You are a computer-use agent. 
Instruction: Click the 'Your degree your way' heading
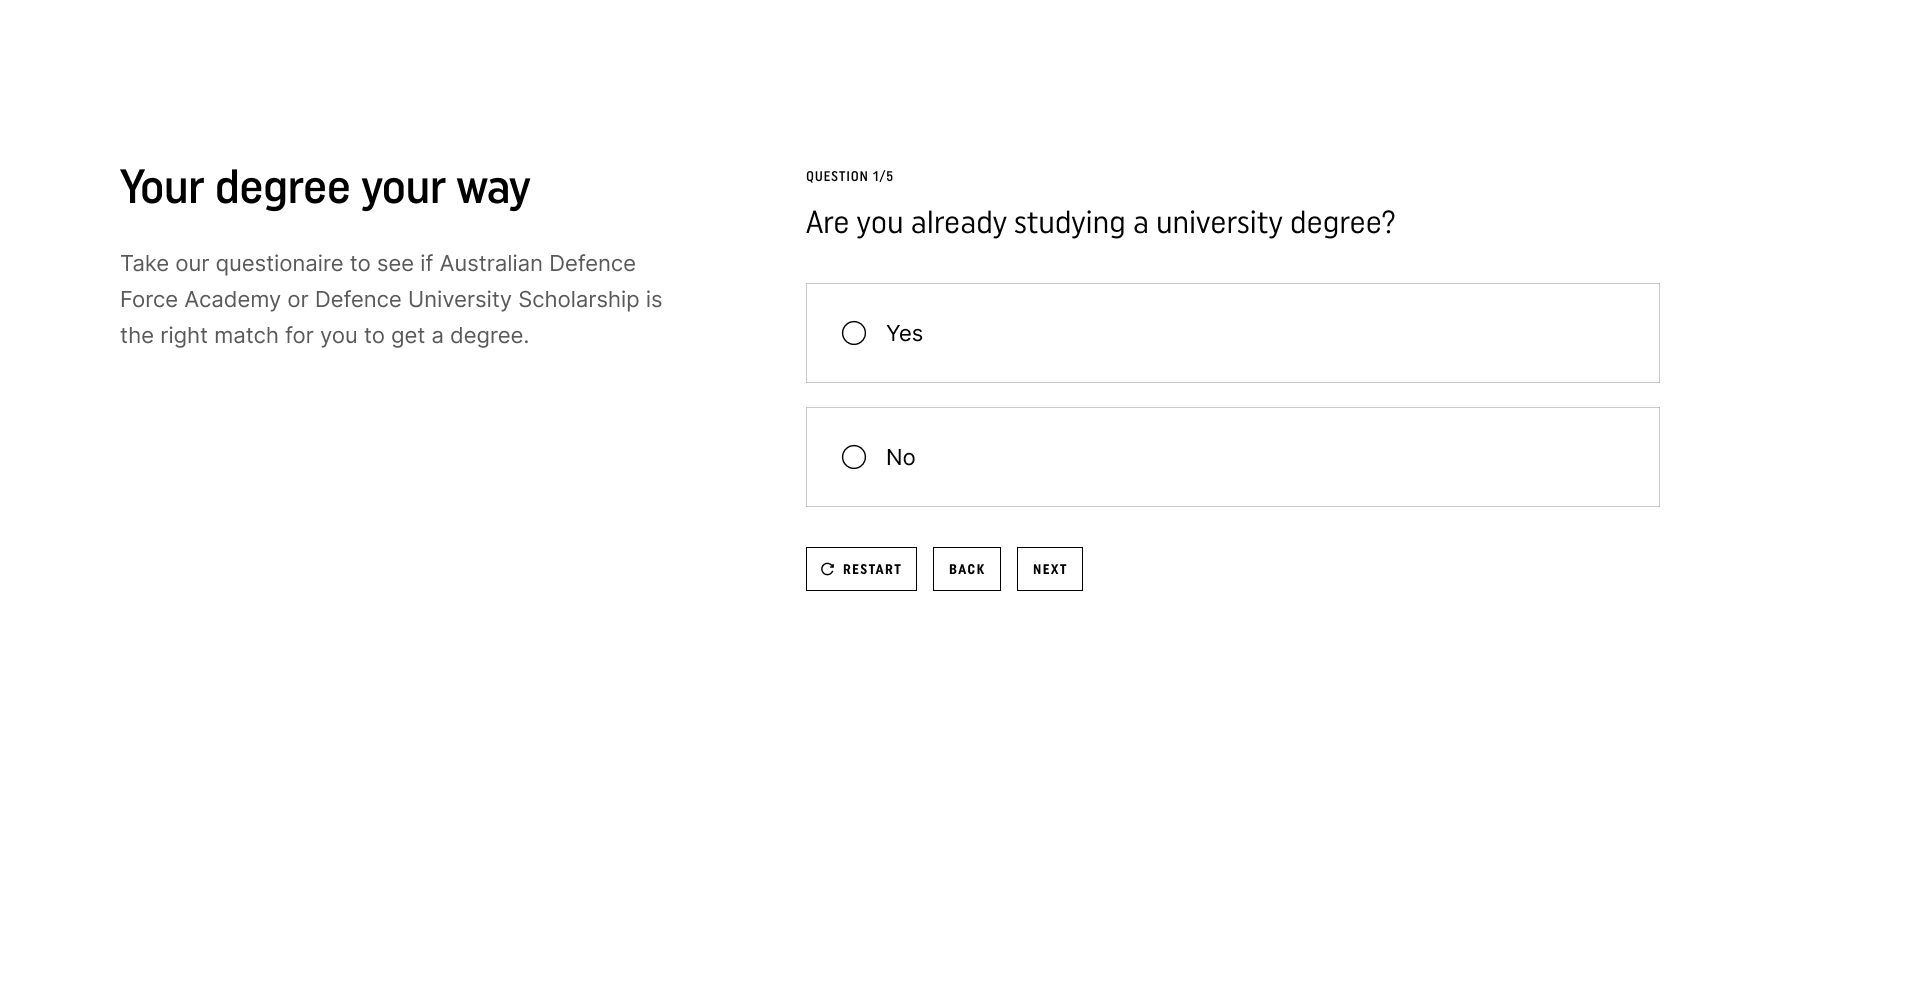click(x=325, y=188)
